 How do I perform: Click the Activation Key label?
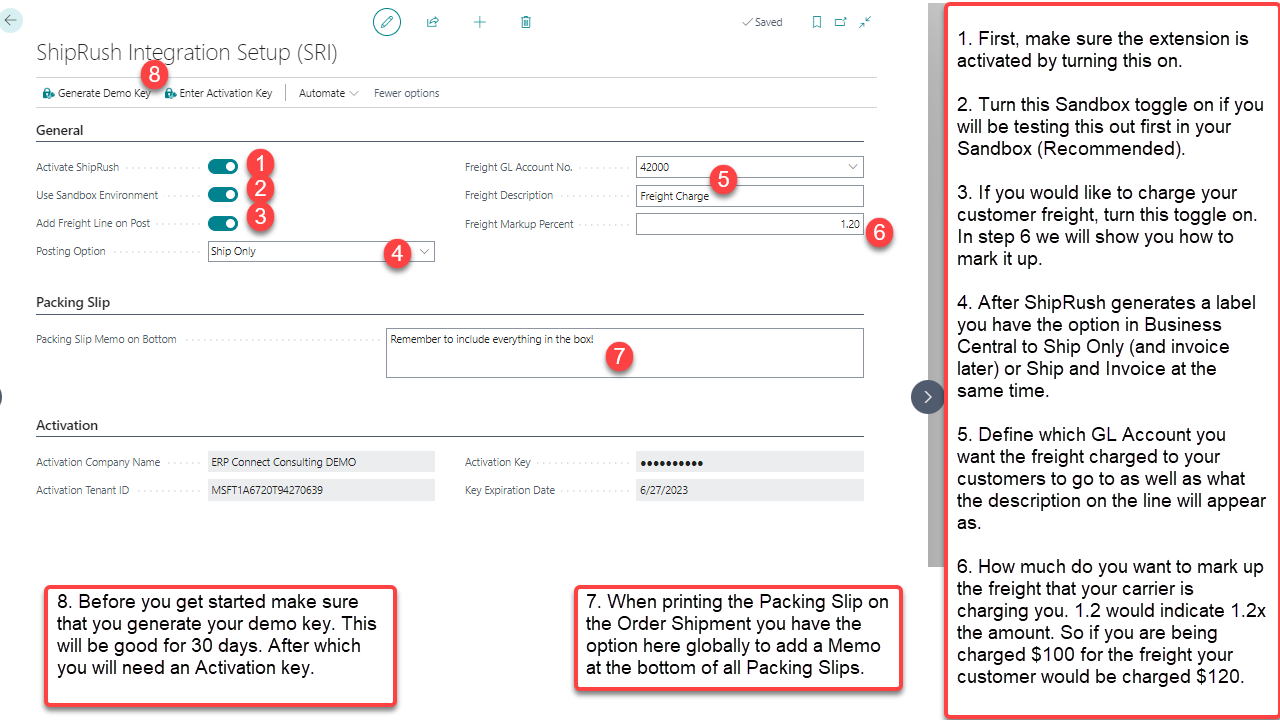498,462
